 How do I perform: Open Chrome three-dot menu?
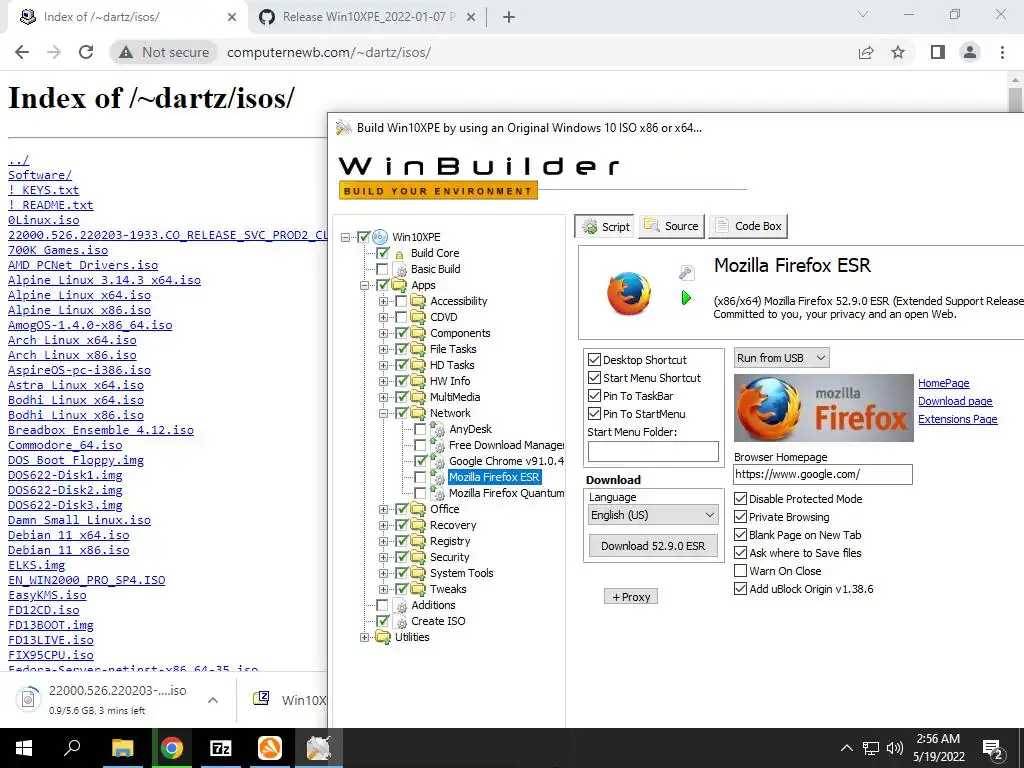[1002, 52]
